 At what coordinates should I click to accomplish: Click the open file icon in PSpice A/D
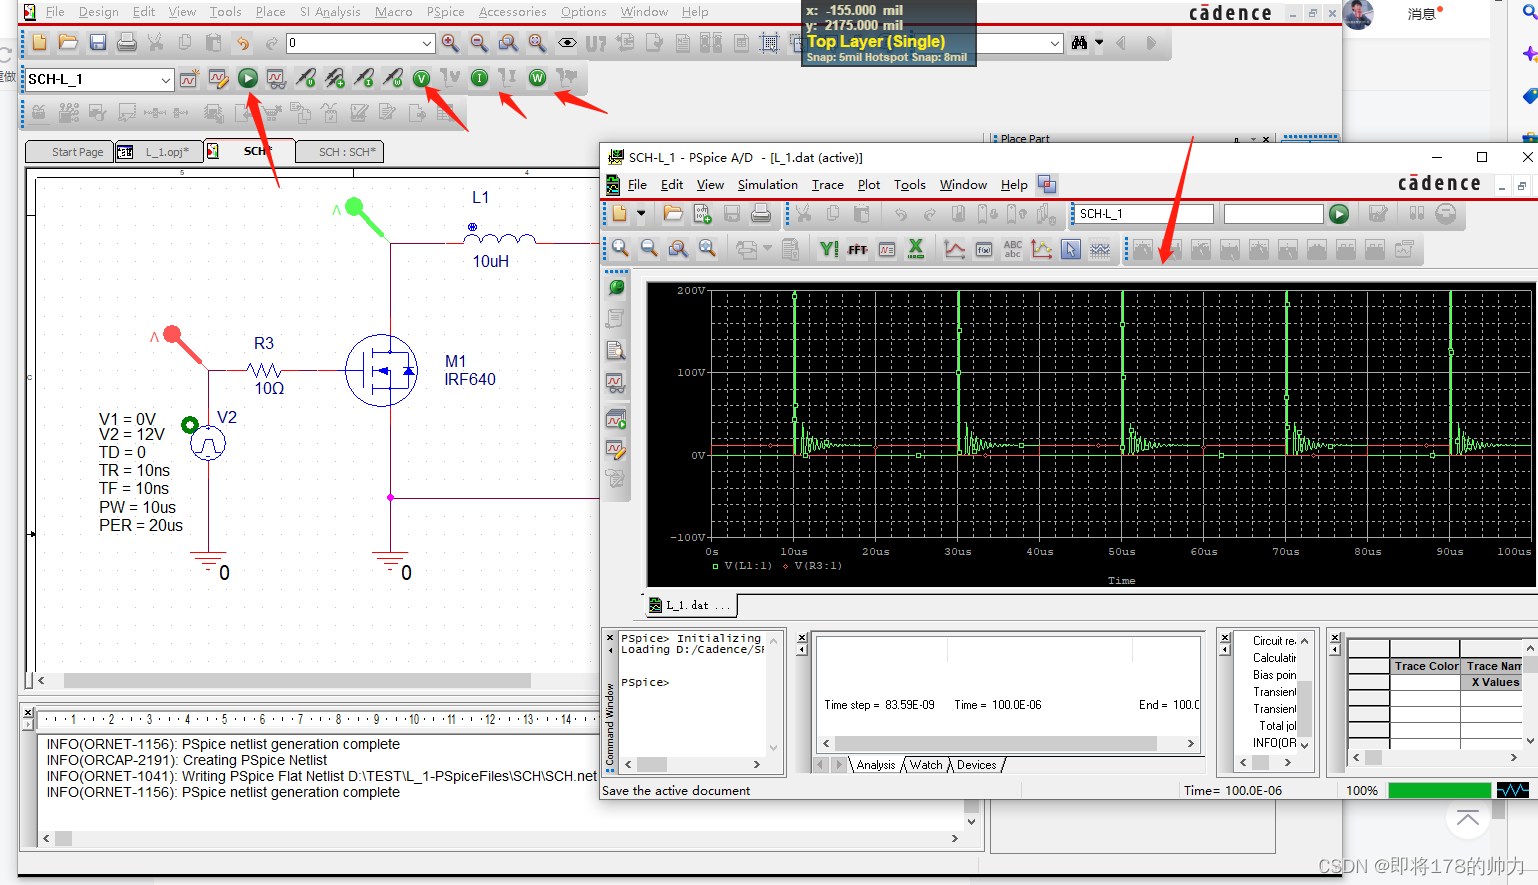(x=673, y=214)
